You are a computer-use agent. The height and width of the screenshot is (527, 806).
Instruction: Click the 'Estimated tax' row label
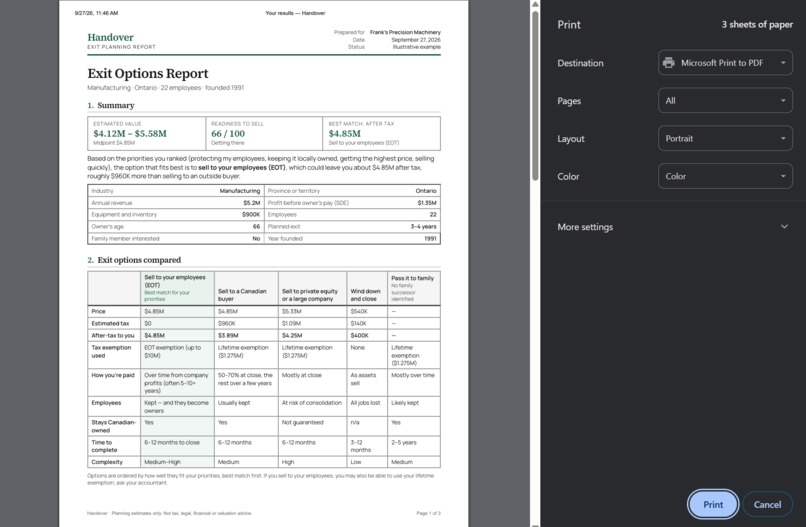pos(110,323)
